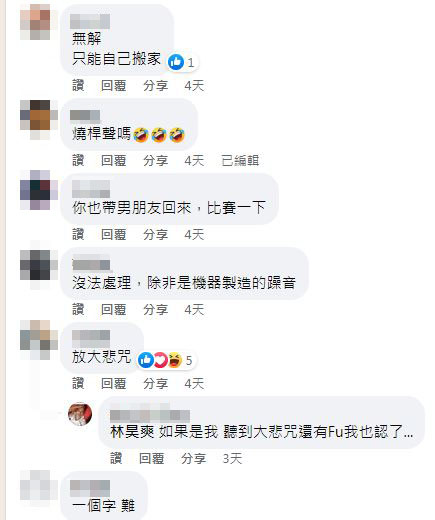Like the 無解 只能自己搬家 comment
The image size is (435, 520).
(x=78, y=86)
